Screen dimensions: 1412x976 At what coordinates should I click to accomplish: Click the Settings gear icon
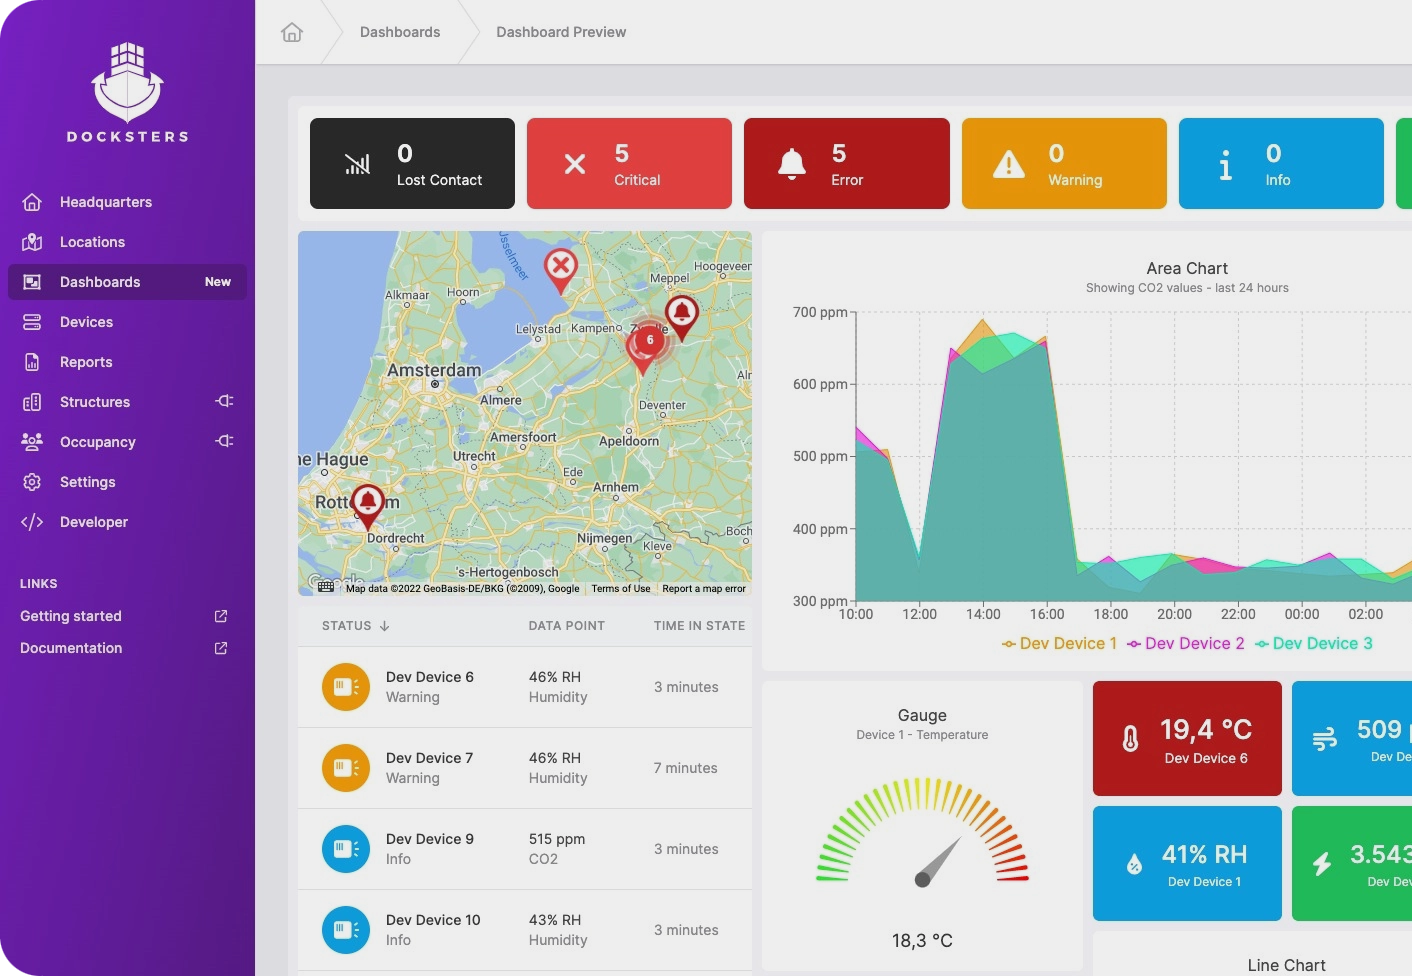tap(32, 482)
